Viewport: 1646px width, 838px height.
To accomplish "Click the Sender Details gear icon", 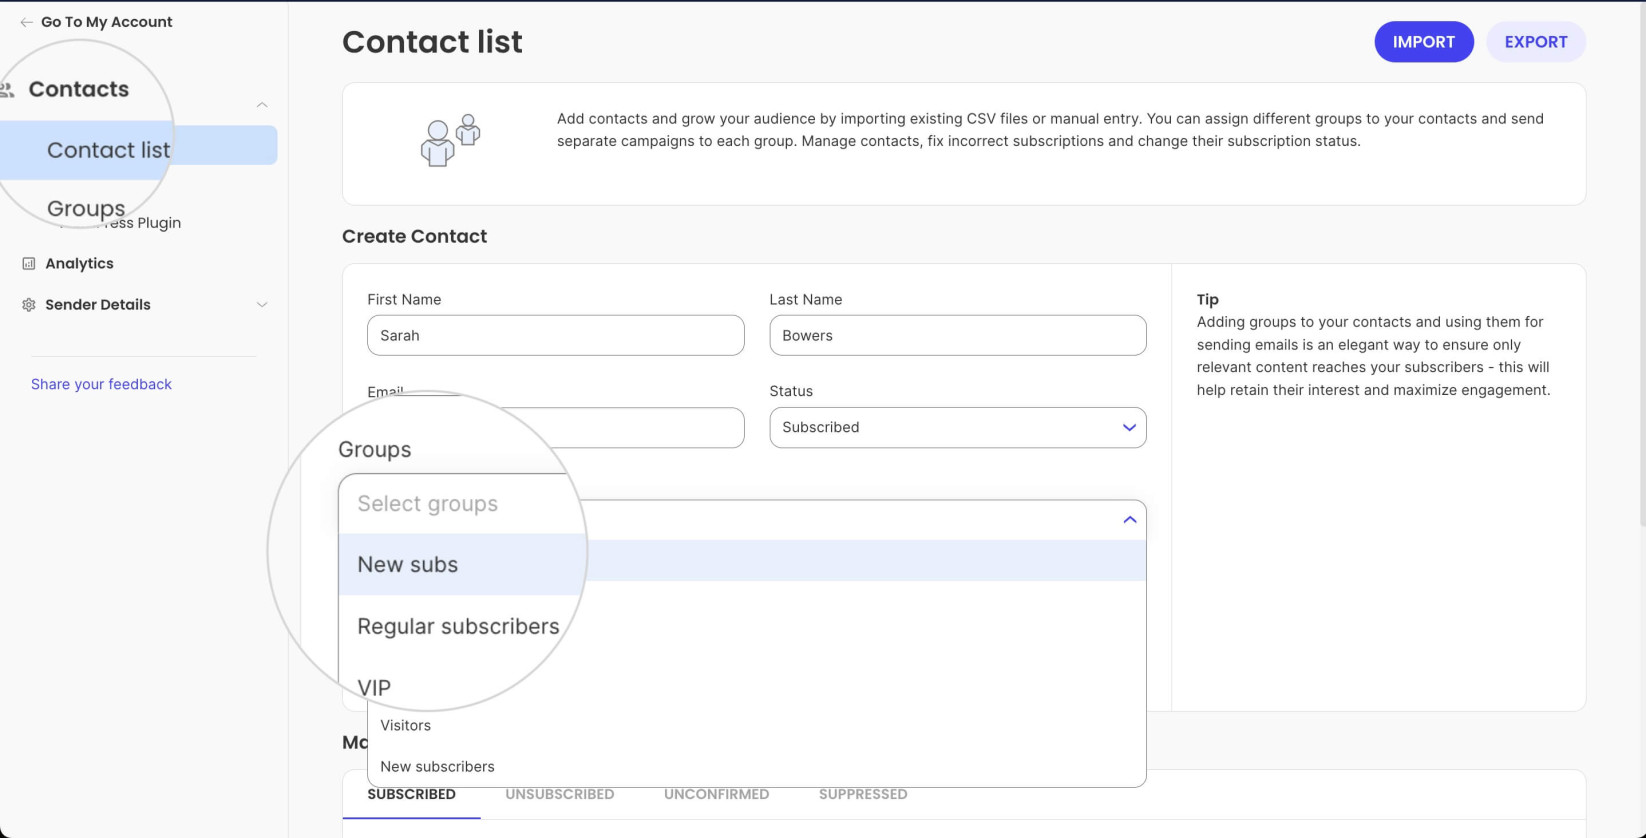I will pyautogui.click(x=29, y=305).
